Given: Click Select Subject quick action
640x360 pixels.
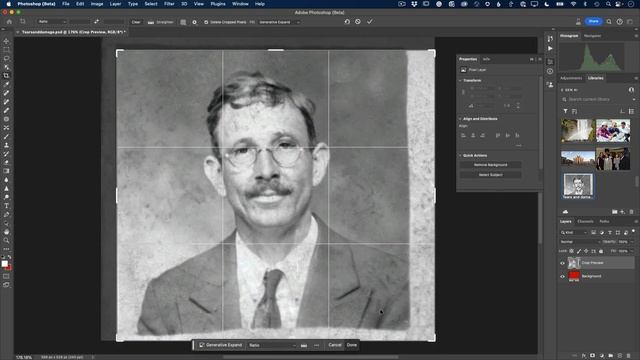Looking at the screenshot, I should point(490,175).
